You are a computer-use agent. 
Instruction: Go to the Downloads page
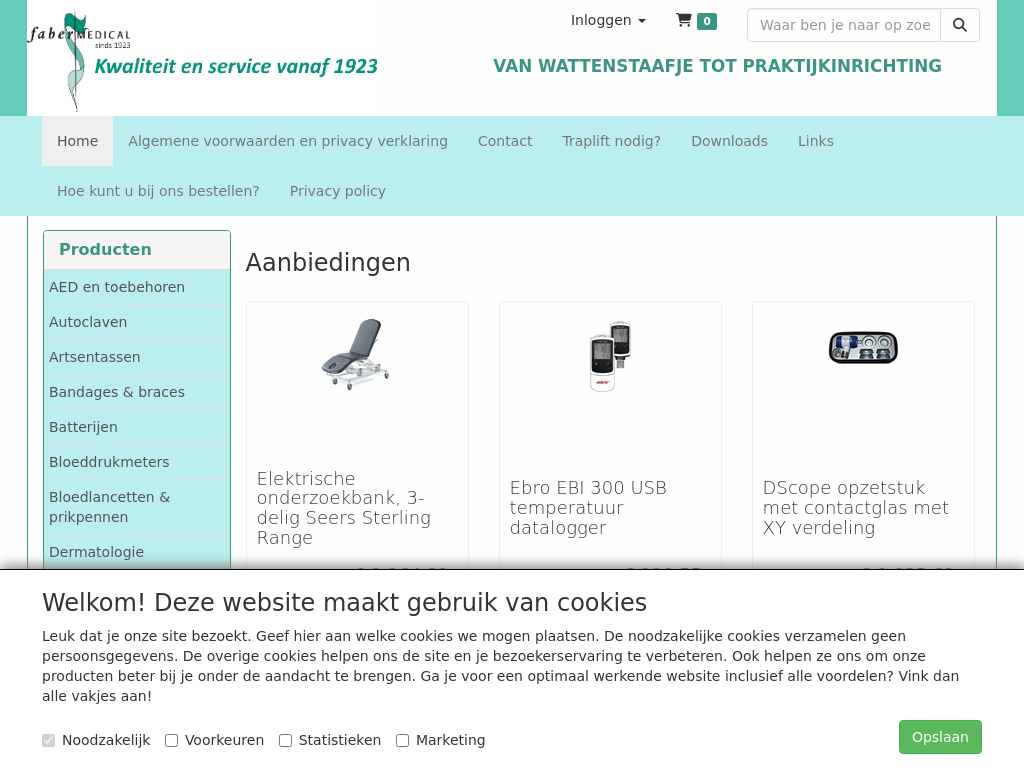click(729, 141)
